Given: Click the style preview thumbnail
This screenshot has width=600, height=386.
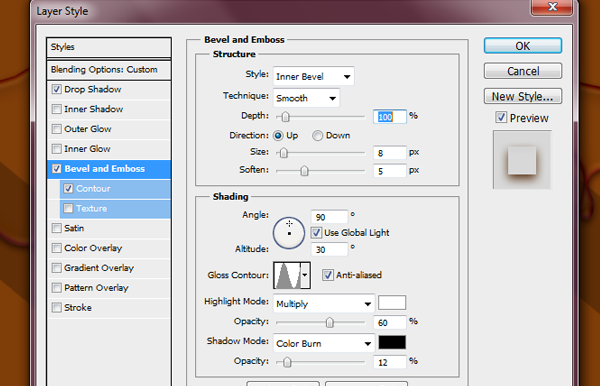Looking at the screenshot, I should (522, 160).
